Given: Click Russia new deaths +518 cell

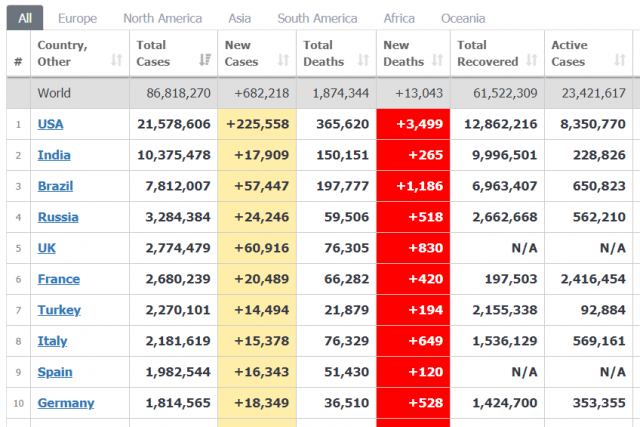Looking at the screenshot, I should point(413,217).
